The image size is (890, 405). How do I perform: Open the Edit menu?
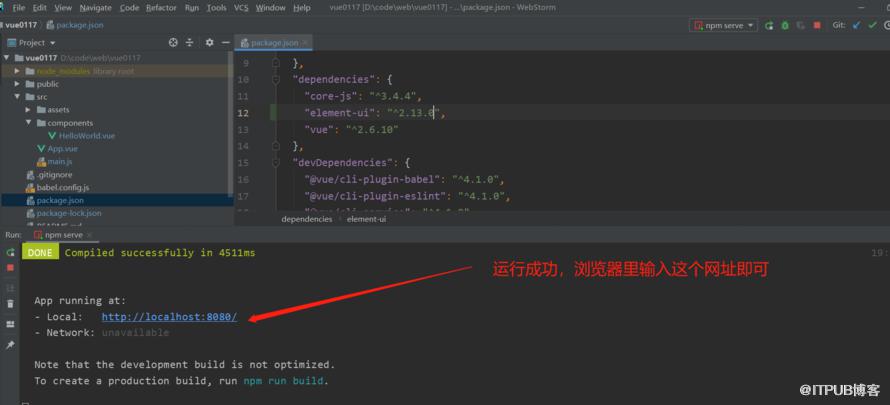point(40,8)
